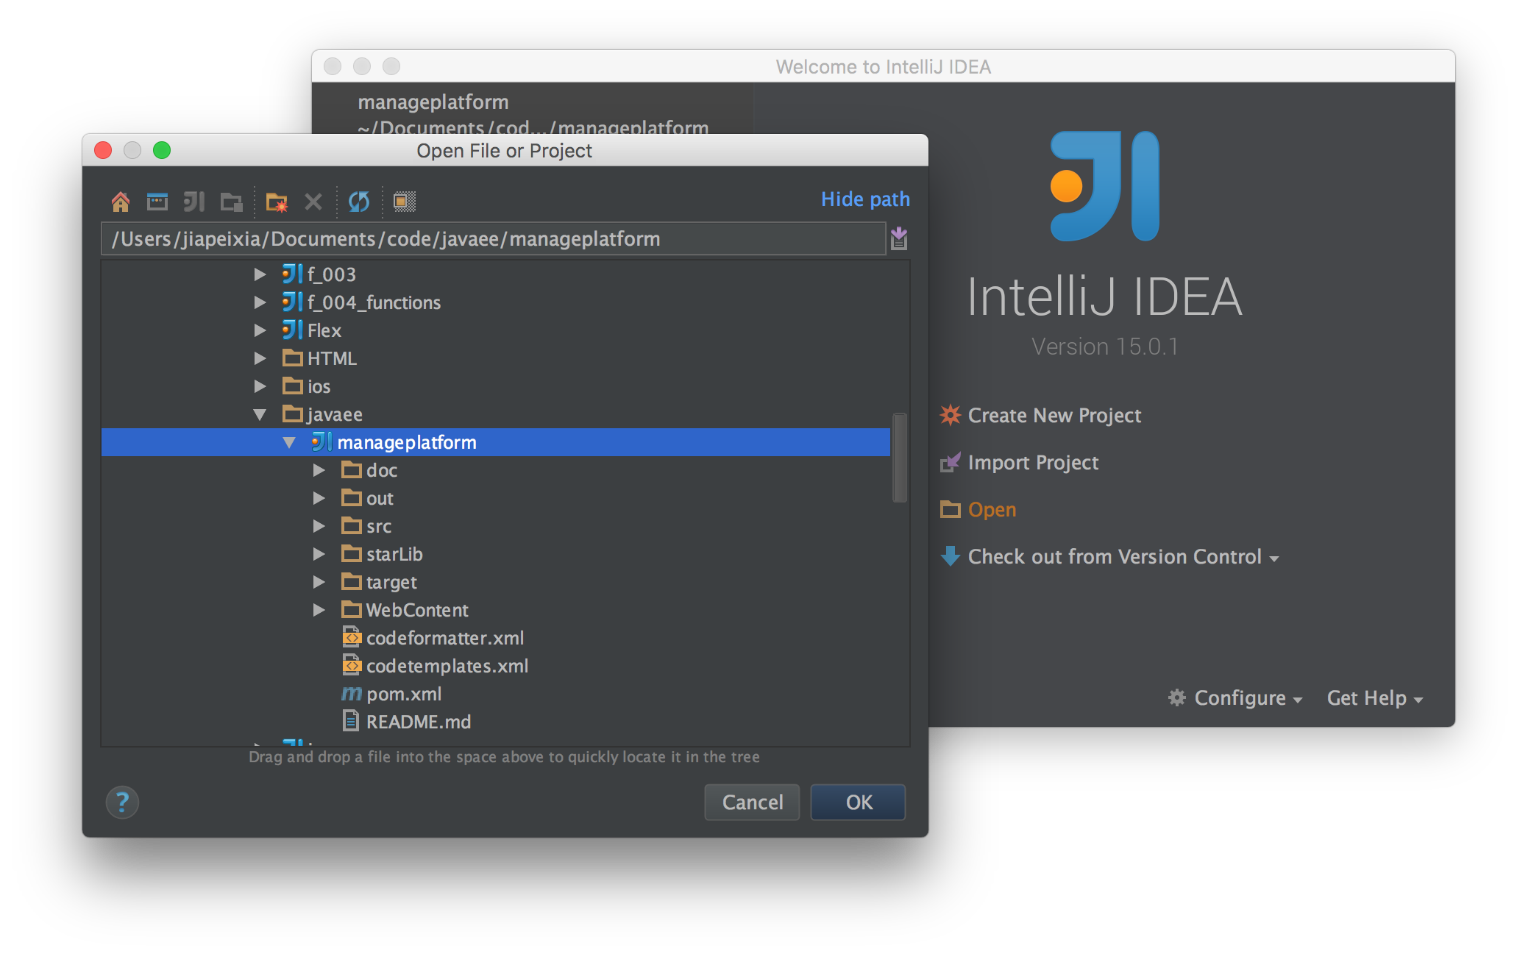
Task: Select README.md in the tree
Action: pos(496,722)
